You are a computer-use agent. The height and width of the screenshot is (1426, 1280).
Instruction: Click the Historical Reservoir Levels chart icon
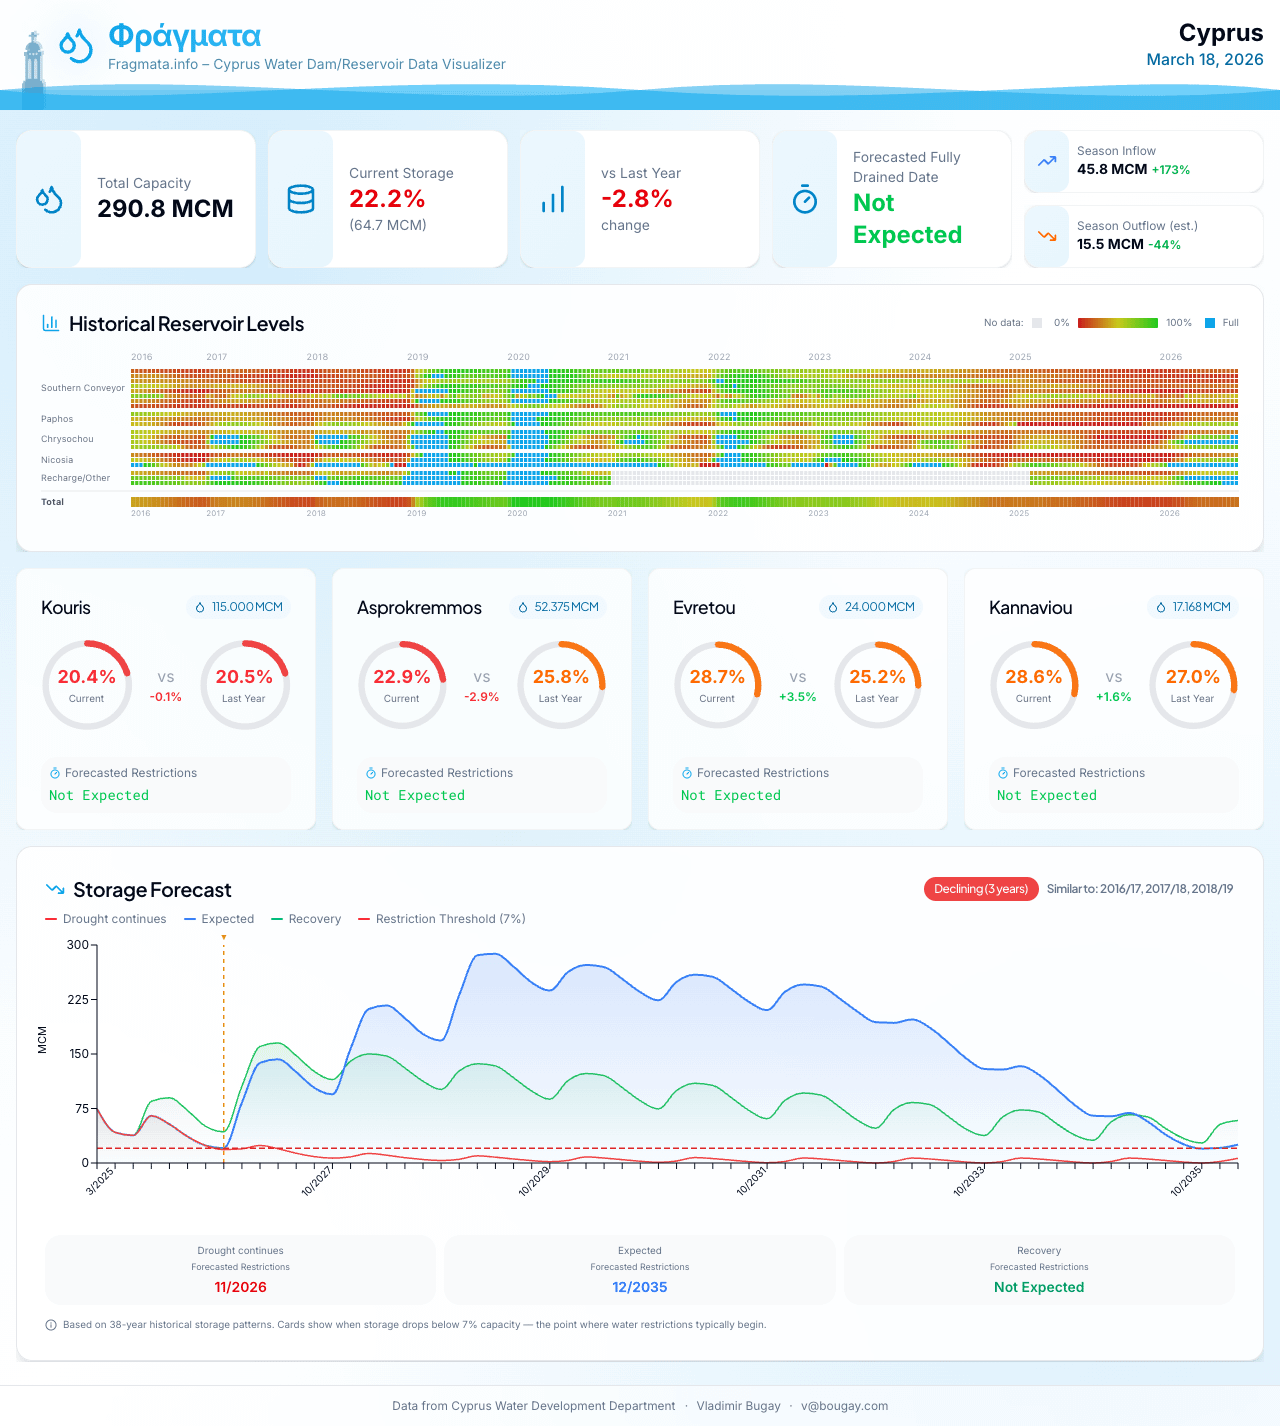pos(50,323)
